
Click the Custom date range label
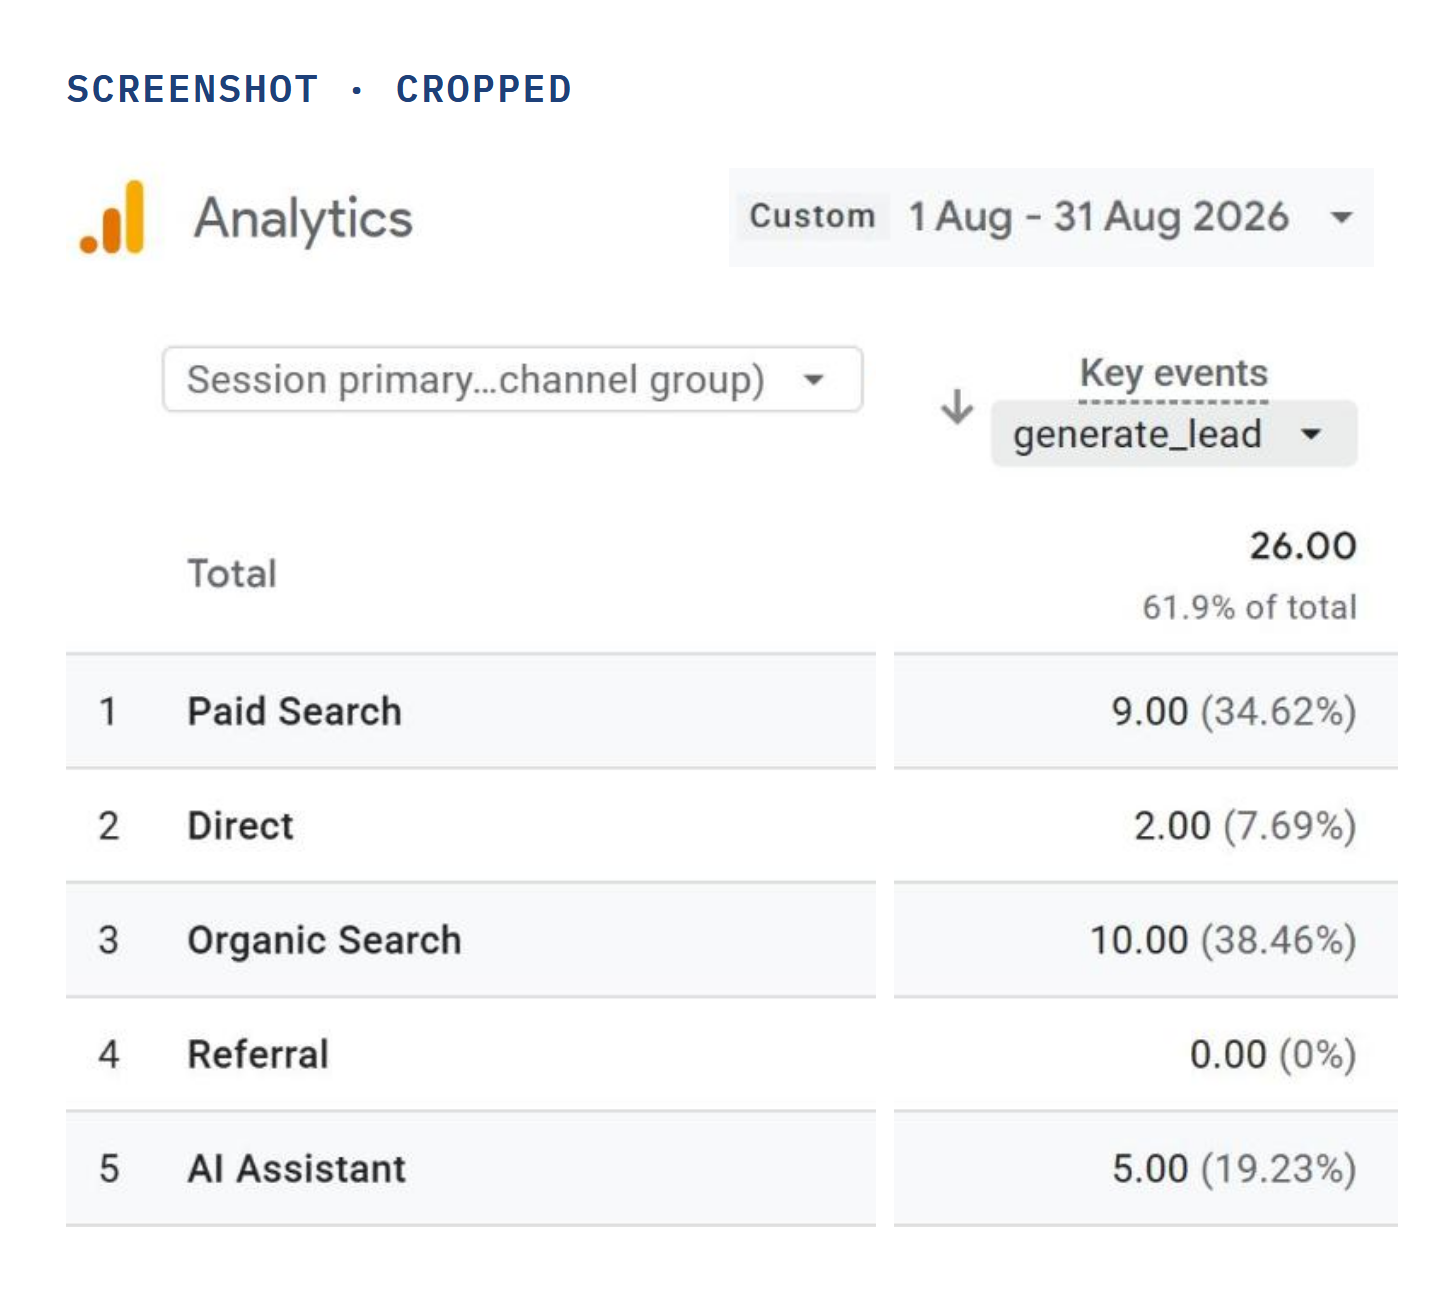click(812, 216)
